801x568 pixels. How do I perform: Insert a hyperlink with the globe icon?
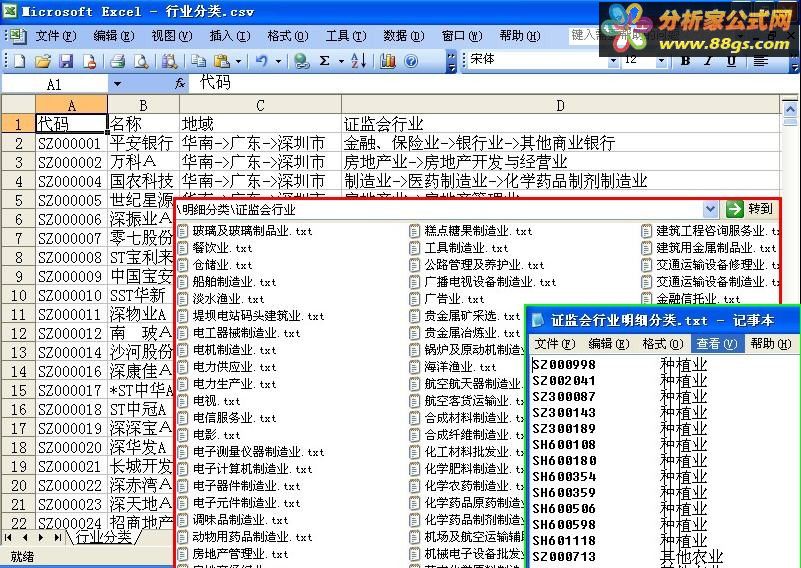[x=301, y=61]
